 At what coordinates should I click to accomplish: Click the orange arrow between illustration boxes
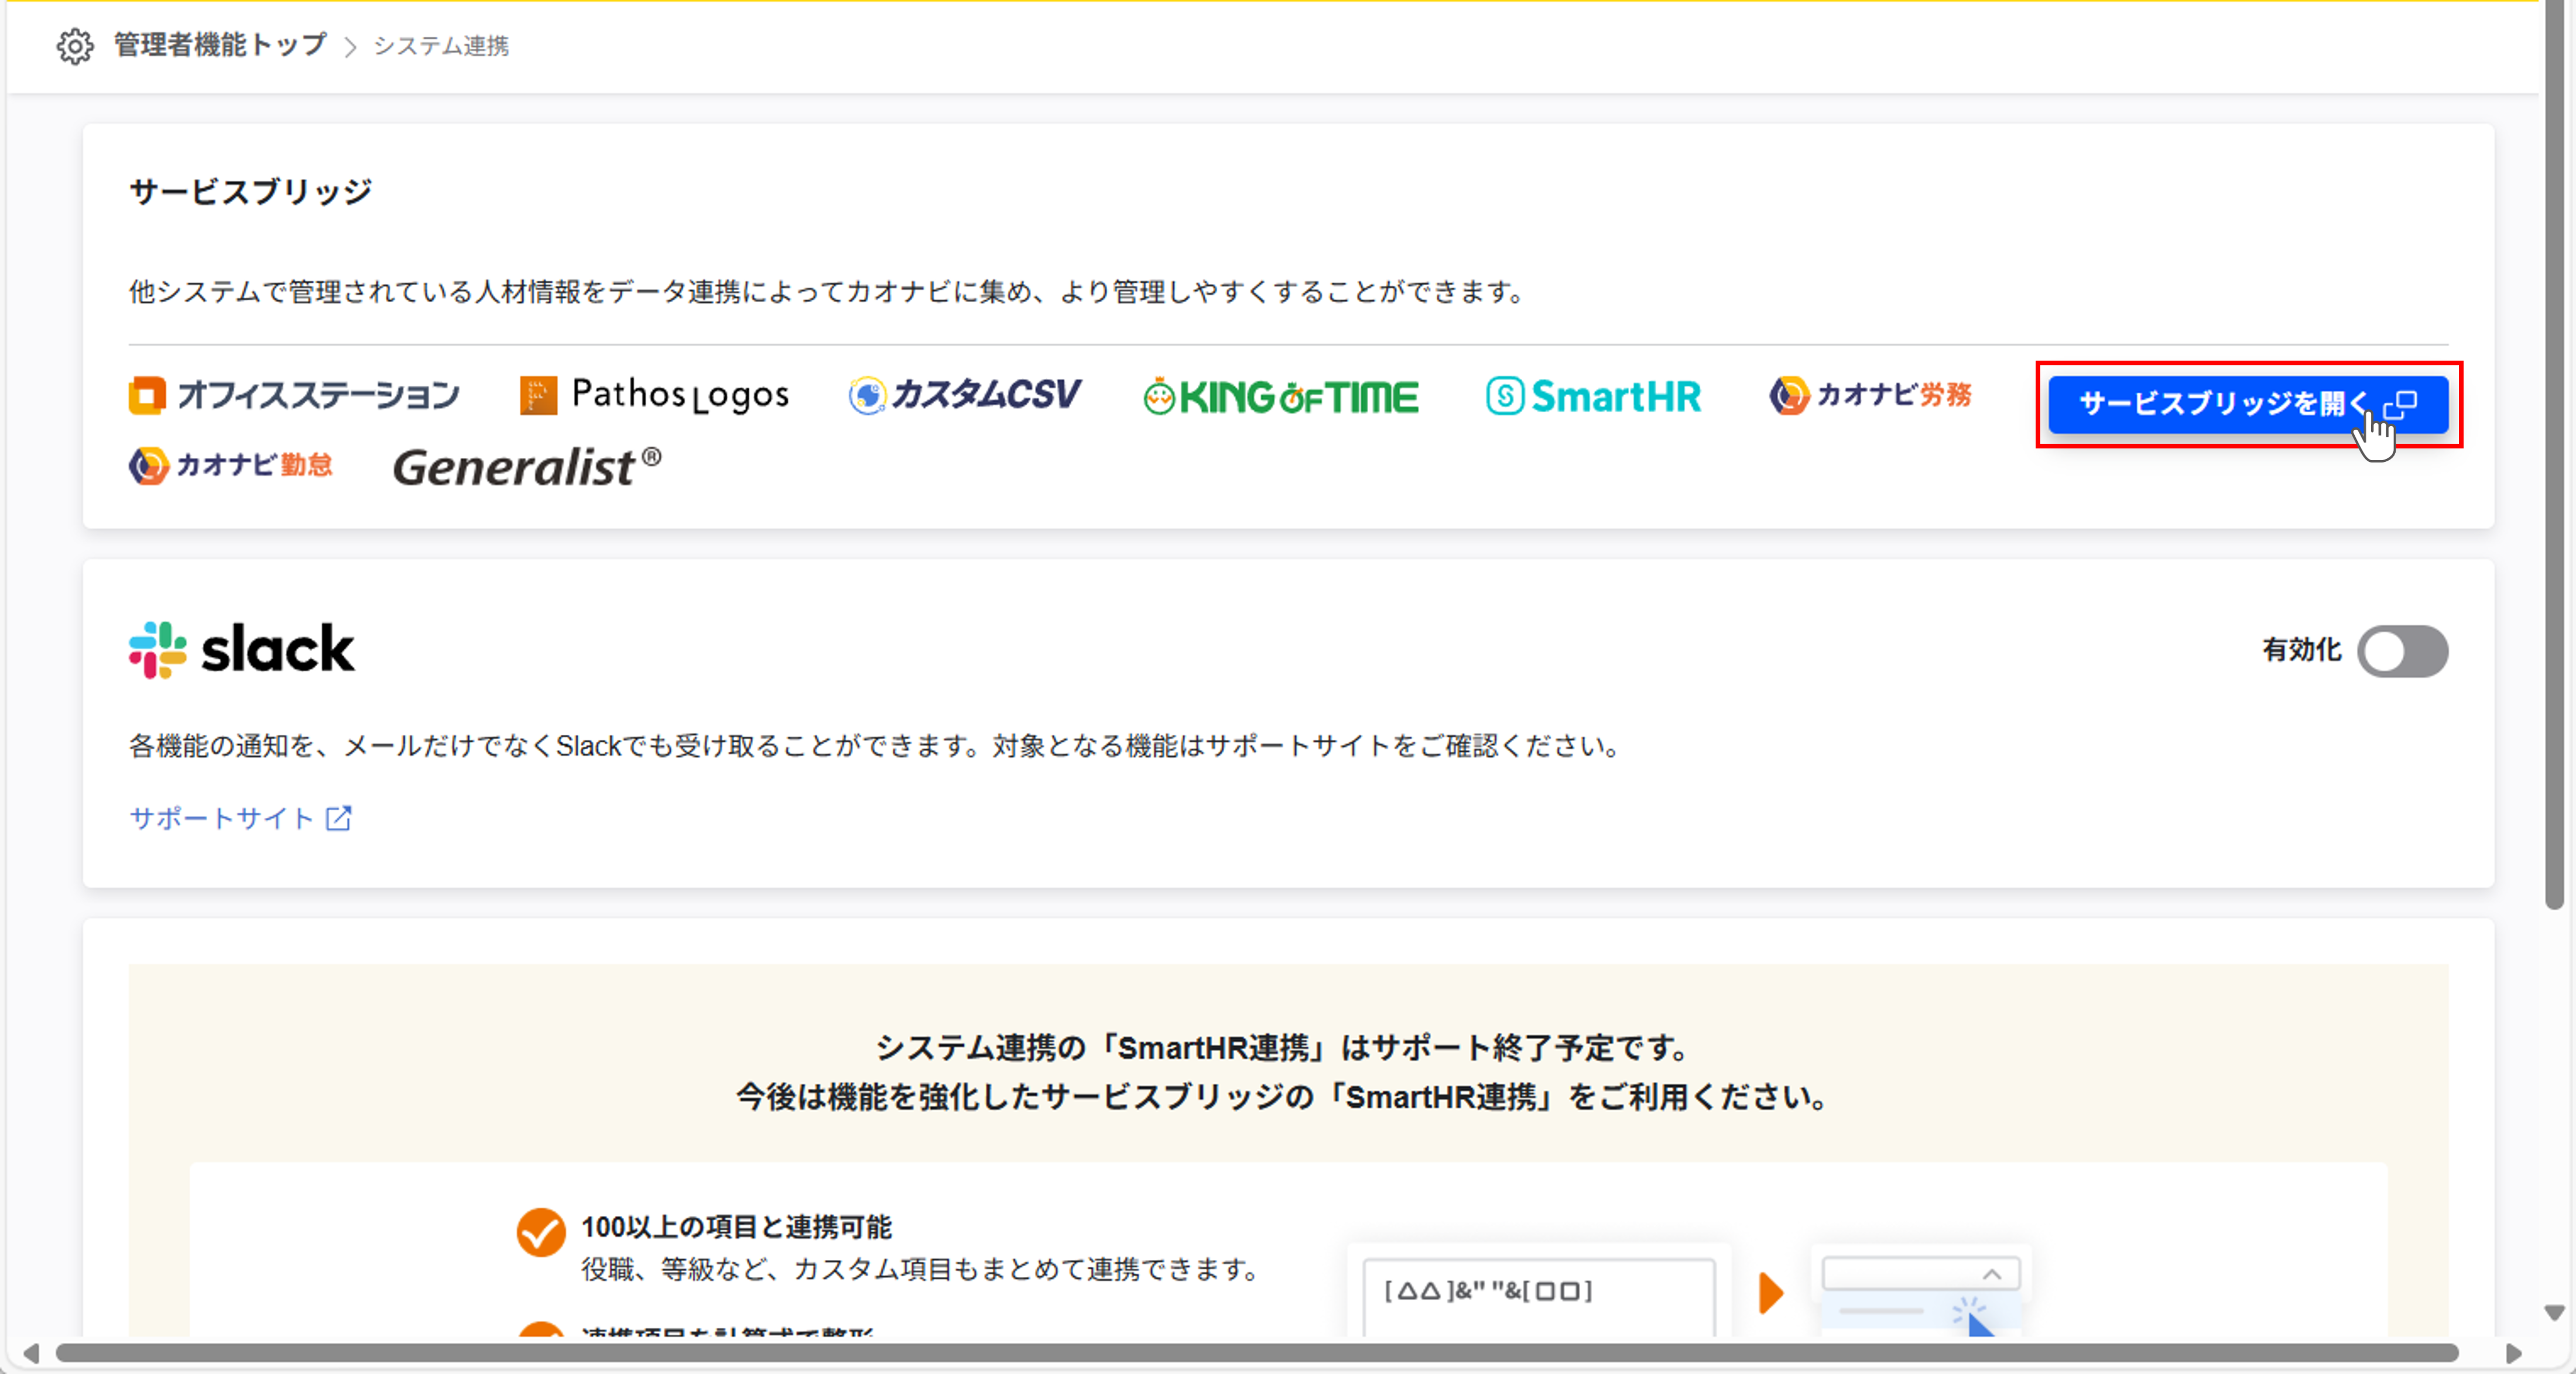point(1770,1292)
